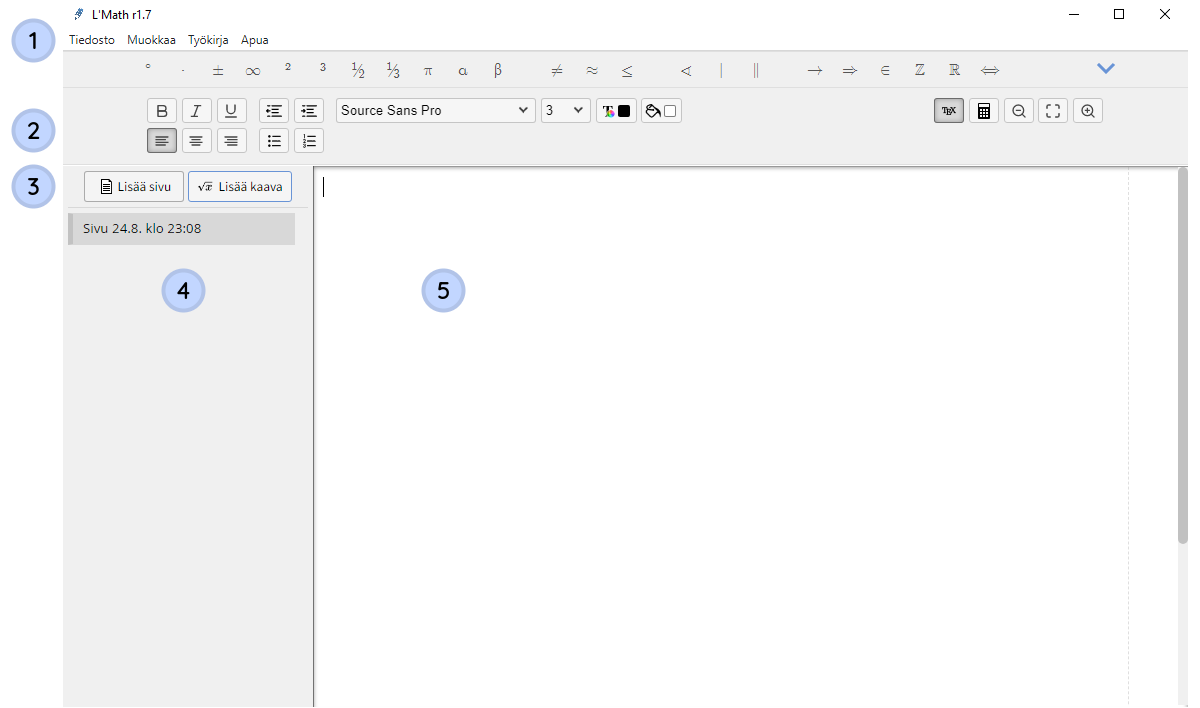This screenshot has width=1200, height=708.
Task: Insert the double implication arrow
Action: (850, 70)
